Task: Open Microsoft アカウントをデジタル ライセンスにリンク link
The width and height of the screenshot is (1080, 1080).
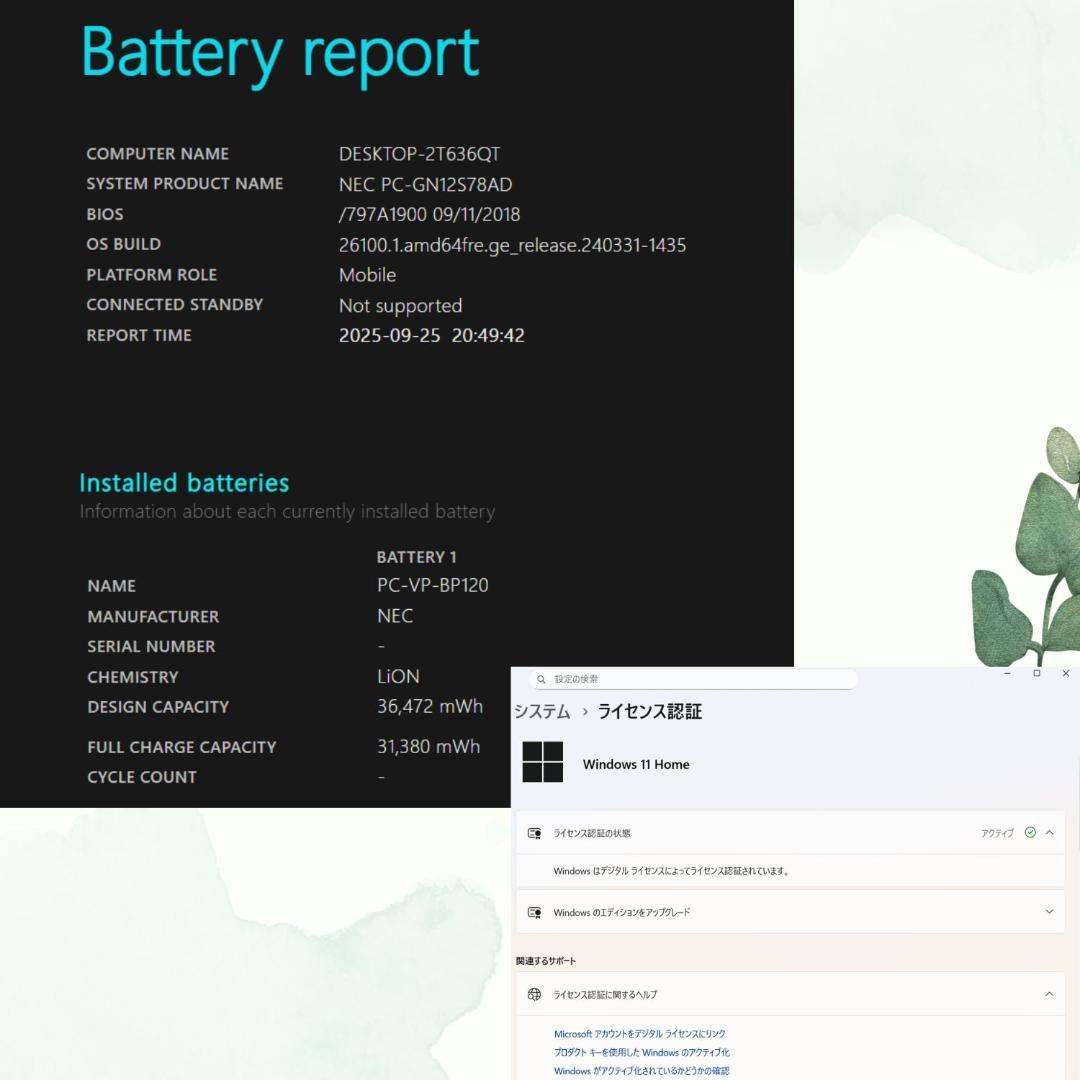Action: [640, 1034]
